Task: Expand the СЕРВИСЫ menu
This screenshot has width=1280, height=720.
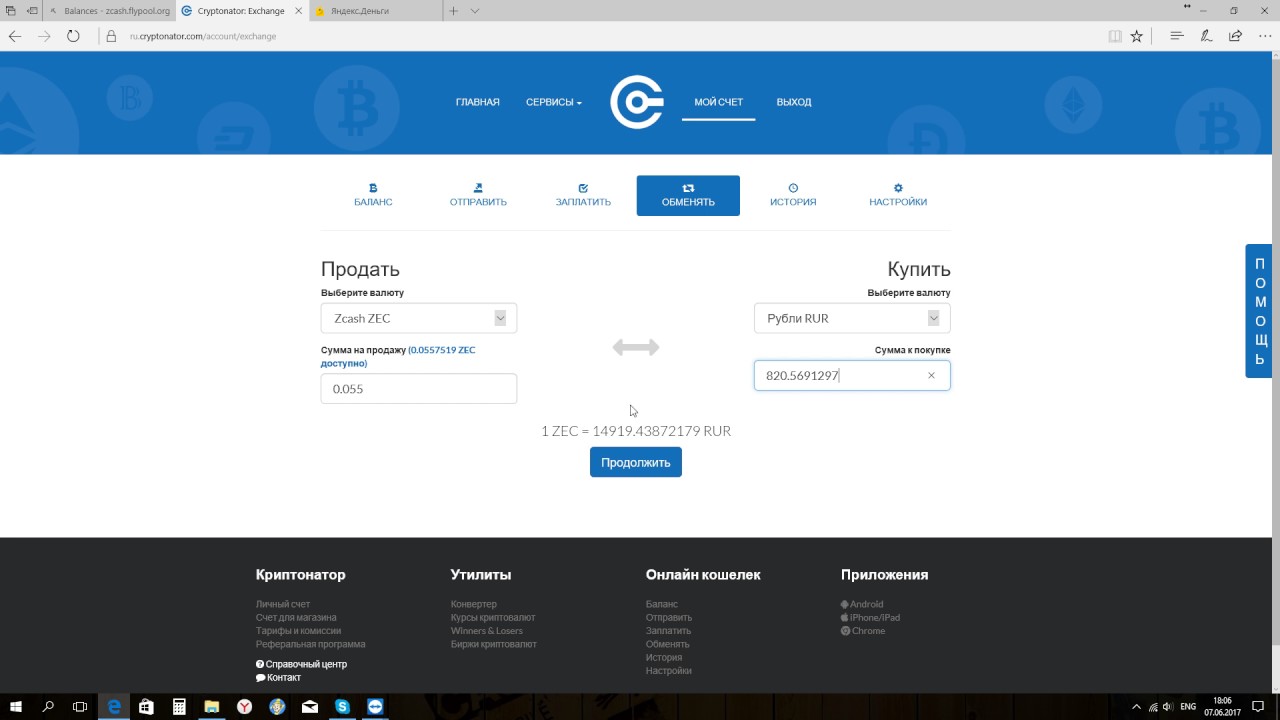Action: pos(553,102)
